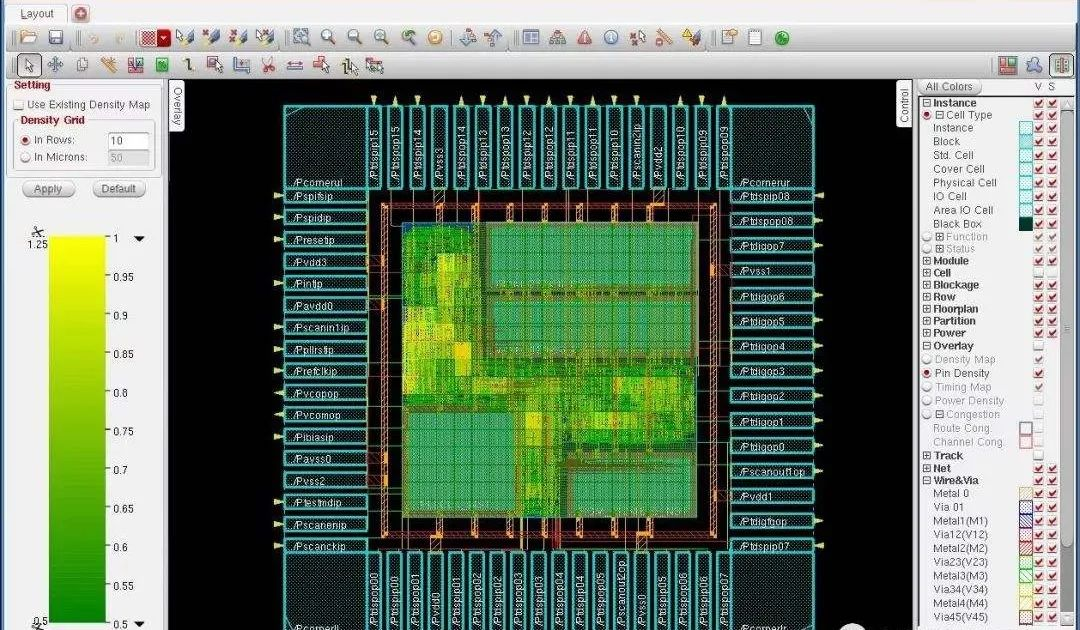
Task: Collapse the Wire&Via tree node
Action: pyautogui.click(x=927, y=481)
